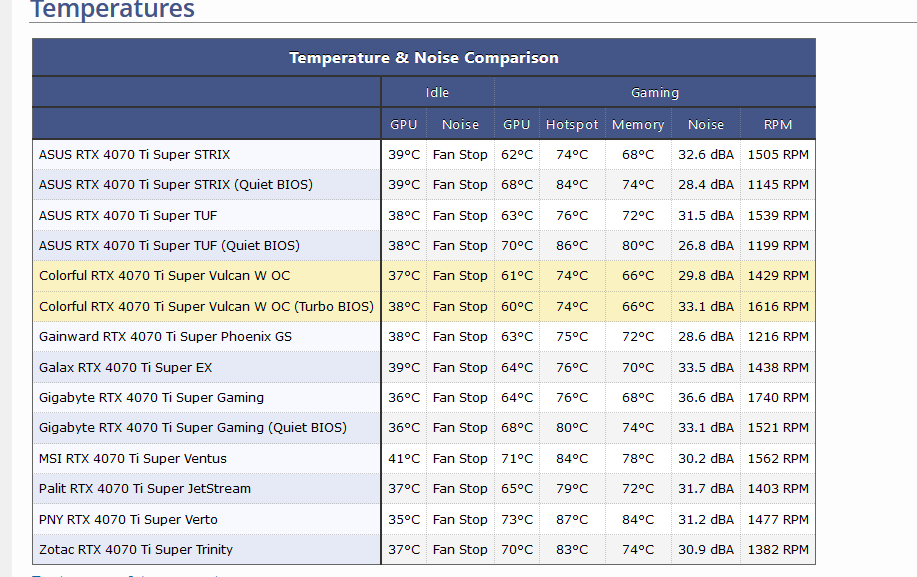
Task: Select the Temperature & Noise Comparison title
Action: click(424, 58)
